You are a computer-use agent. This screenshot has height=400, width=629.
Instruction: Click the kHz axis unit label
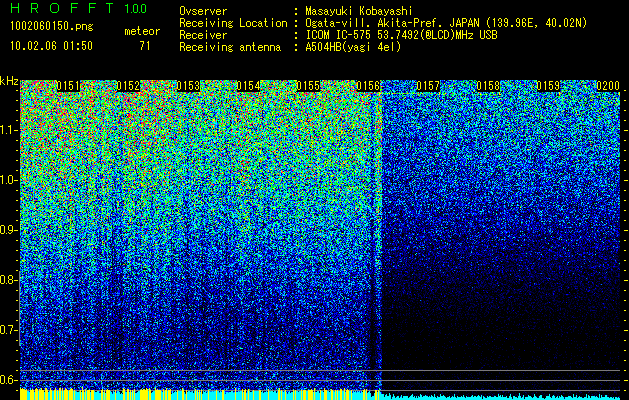[9, 81]
